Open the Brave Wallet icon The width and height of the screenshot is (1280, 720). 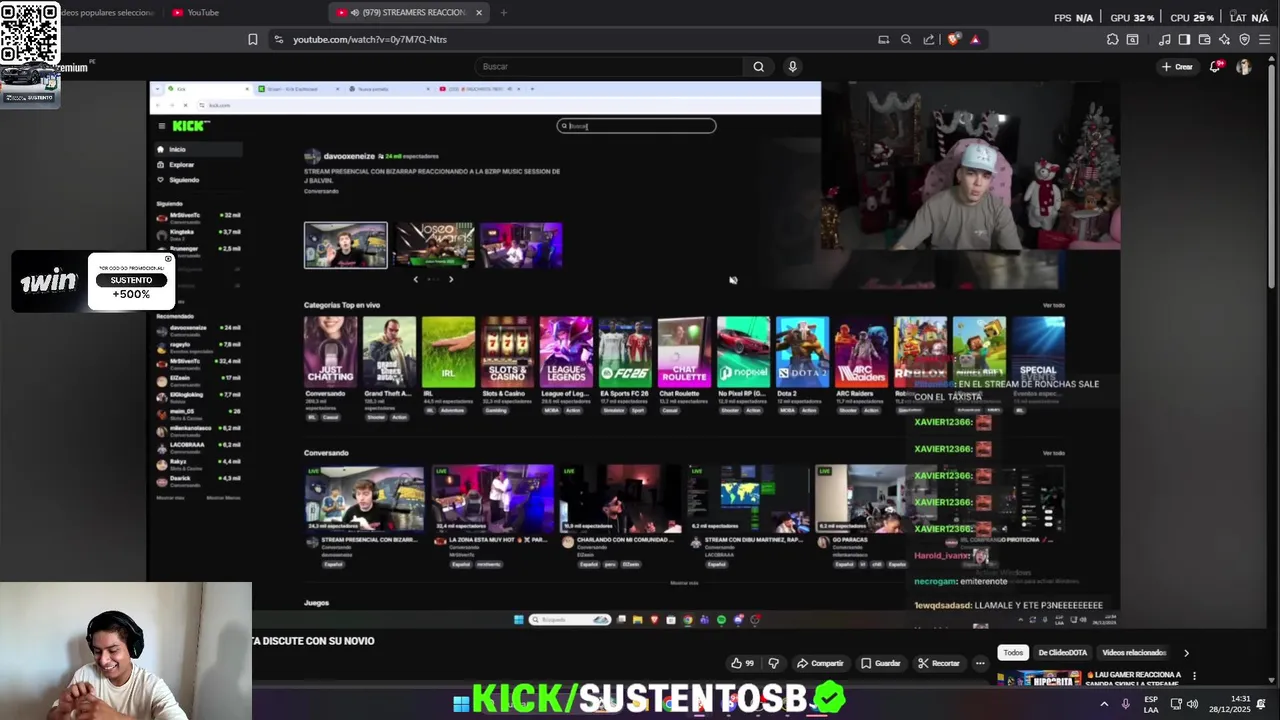[x=1204, y=39]
